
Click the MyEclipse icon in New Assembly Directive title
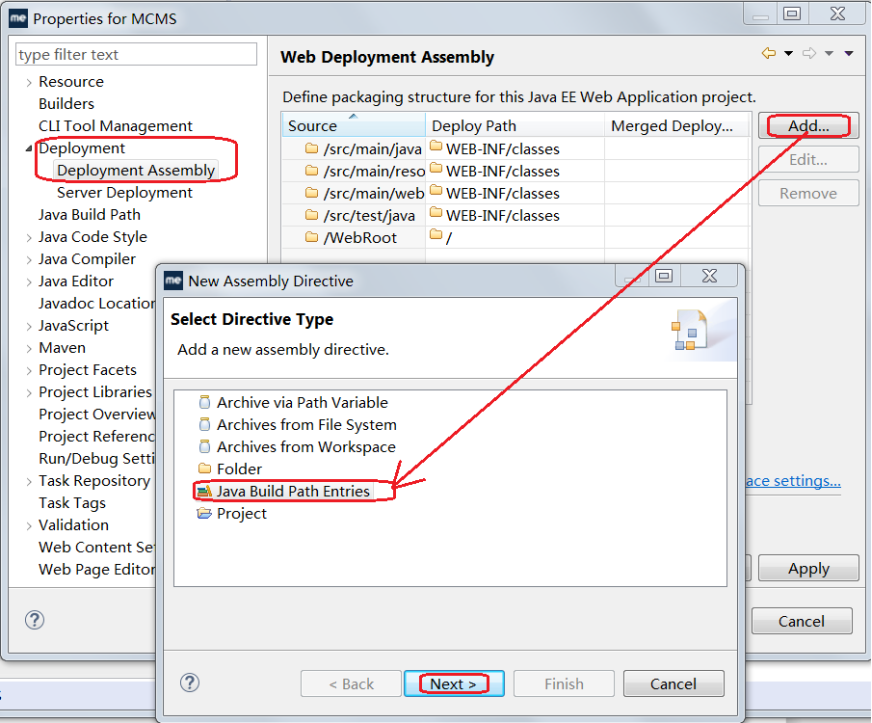(x=174, y=281)
